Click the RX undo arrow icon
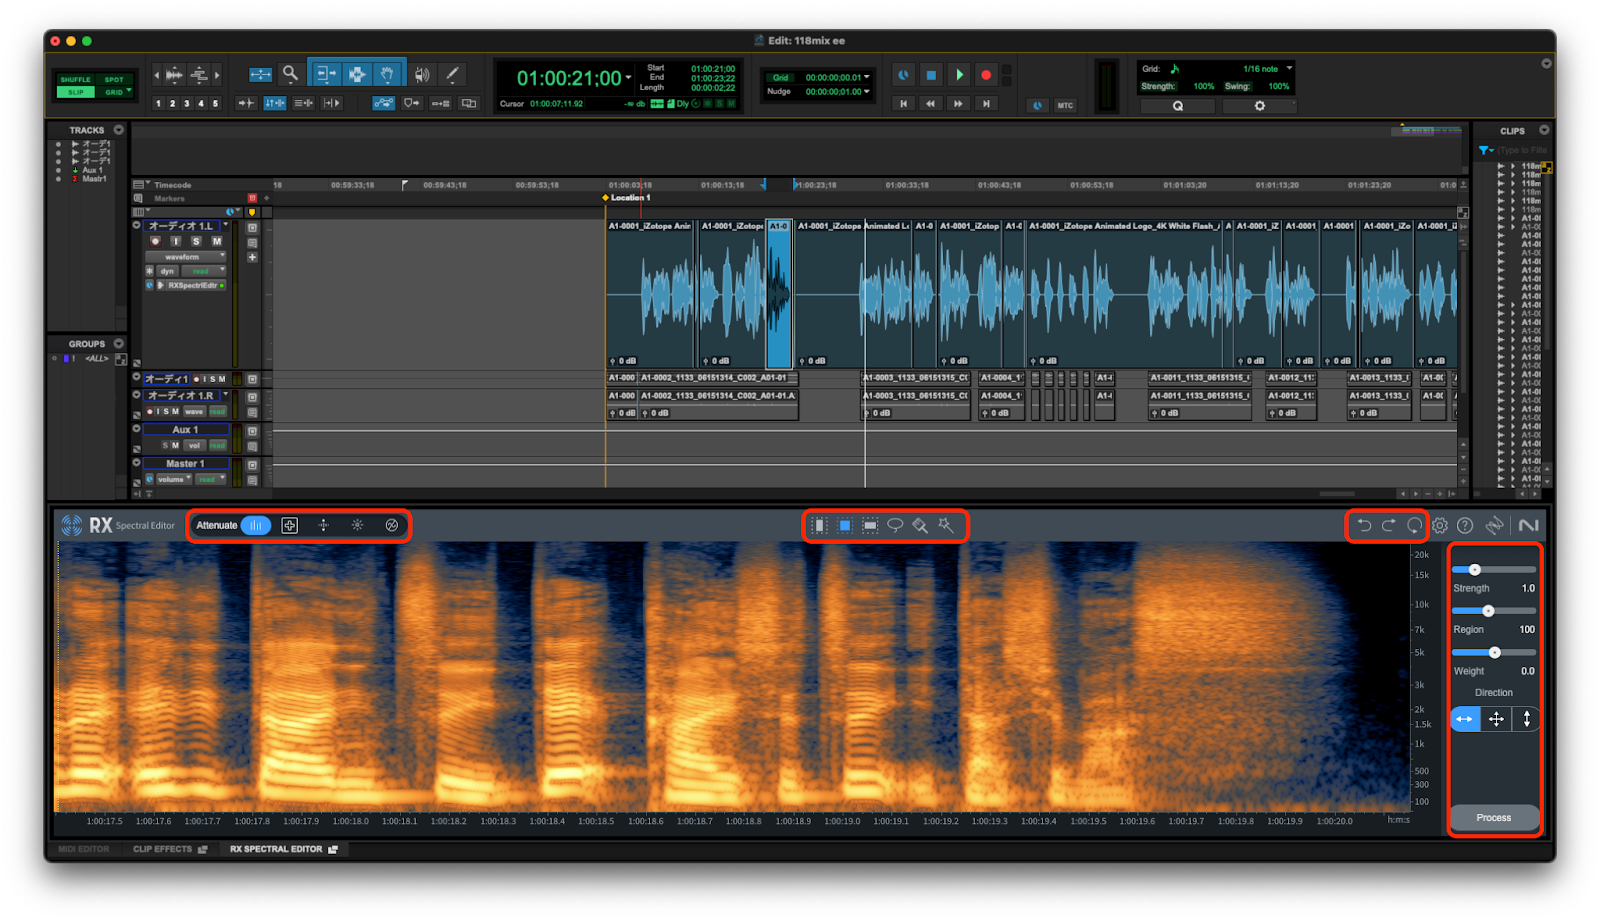This screenshot has height=921, width=1600. click(1363, 525)
